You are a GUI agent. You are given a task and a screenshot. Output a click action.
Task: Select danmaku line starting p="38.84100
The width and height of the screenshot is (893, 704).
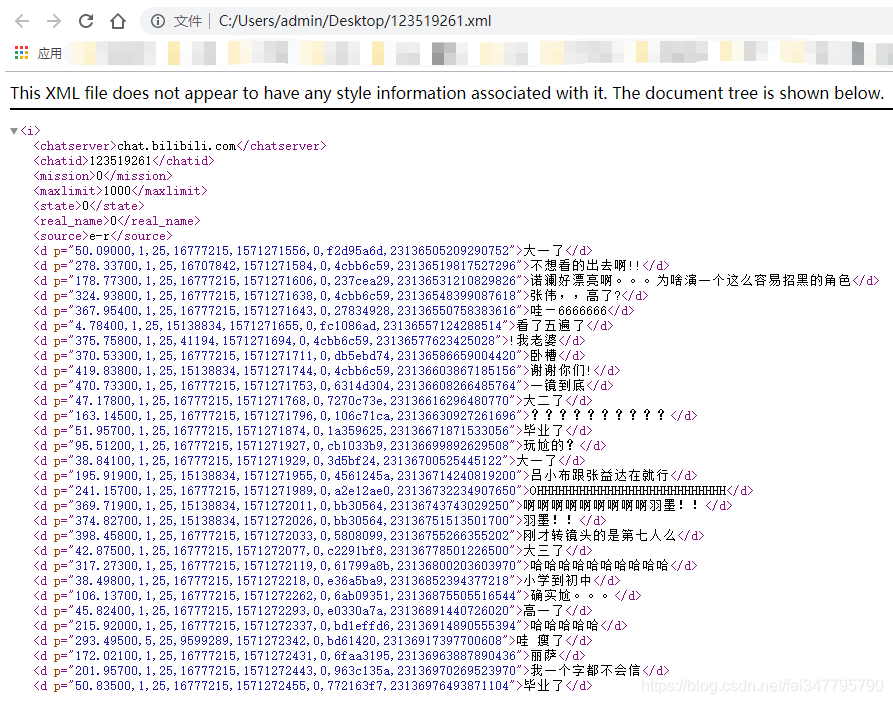309,460
